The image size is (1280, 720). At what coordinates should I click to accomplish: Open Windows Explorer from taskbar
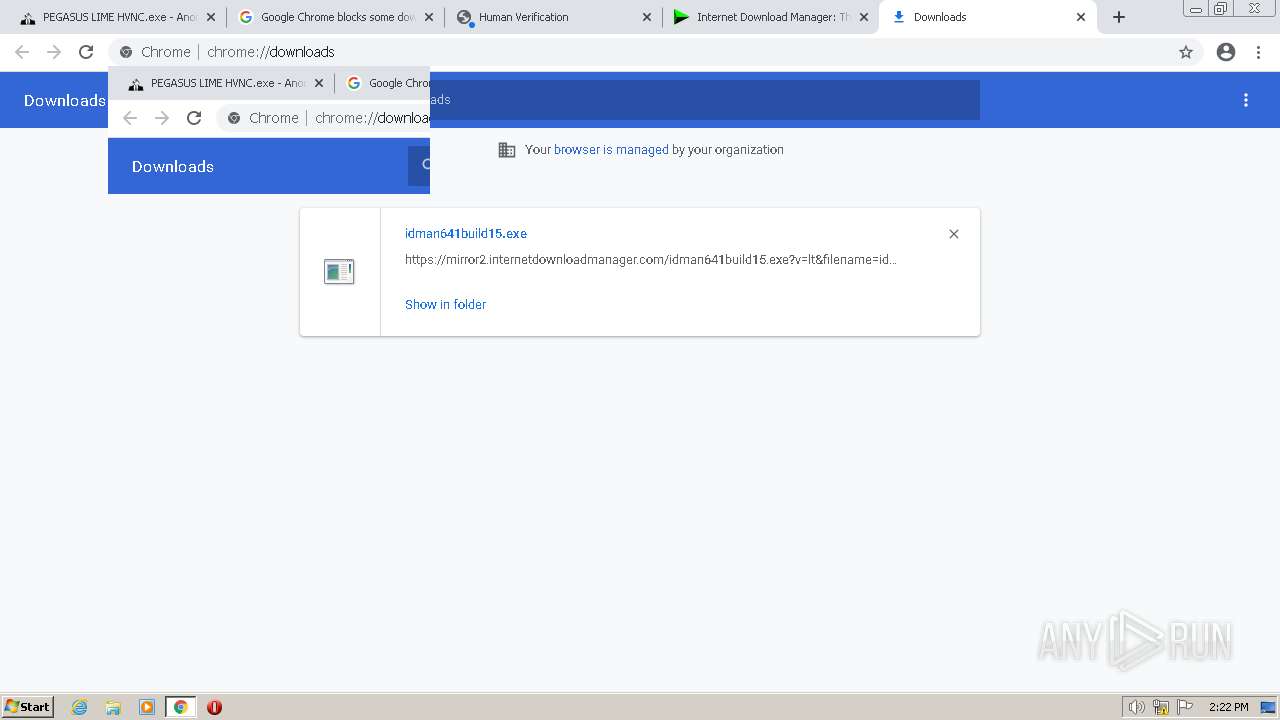click(x=113, y=707)
